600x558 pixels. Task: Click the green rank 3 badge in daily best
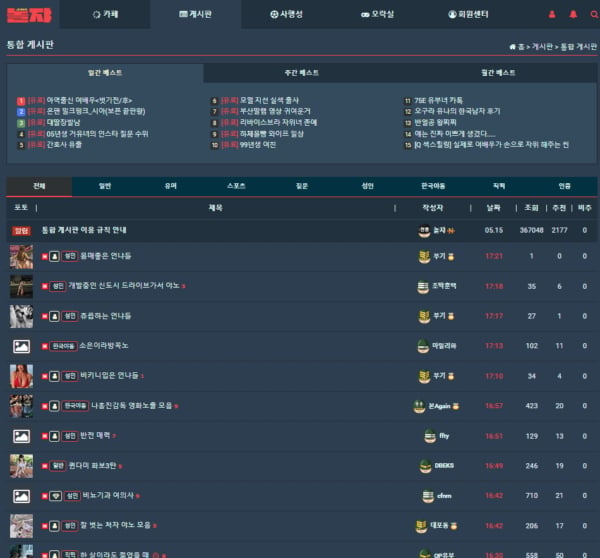tap(21, 123)
